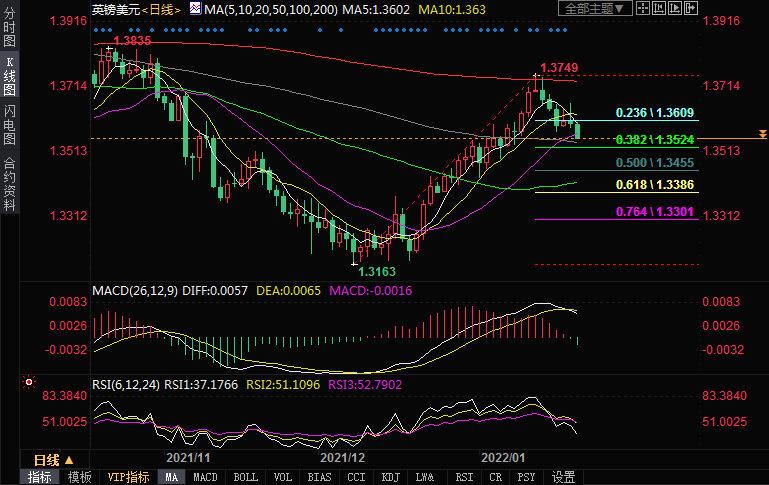This screenshot has height=485, width=769.
Task: Click the 2021/11 date label
Action: pos(188,458)
